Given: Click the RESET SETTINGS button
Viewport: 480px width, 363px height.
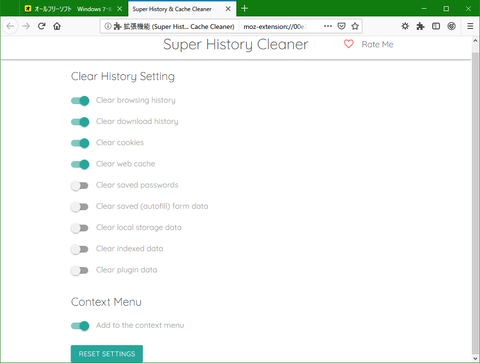Looking at the screenshot, I should click(107, 354).
